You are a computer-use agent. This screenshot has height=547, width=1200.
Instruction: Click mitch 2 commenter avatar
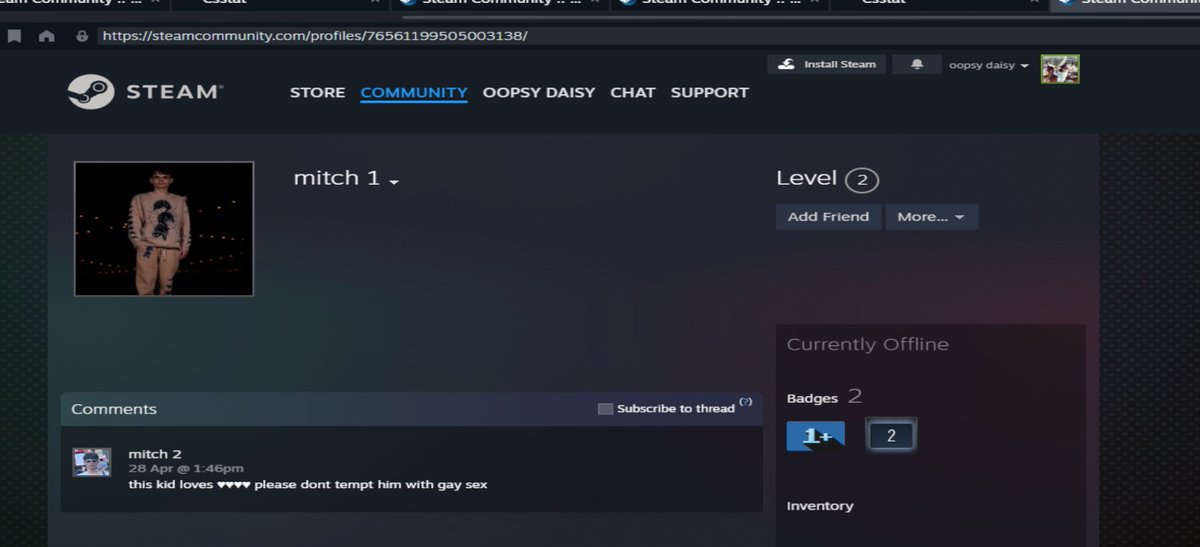[91, 462]
